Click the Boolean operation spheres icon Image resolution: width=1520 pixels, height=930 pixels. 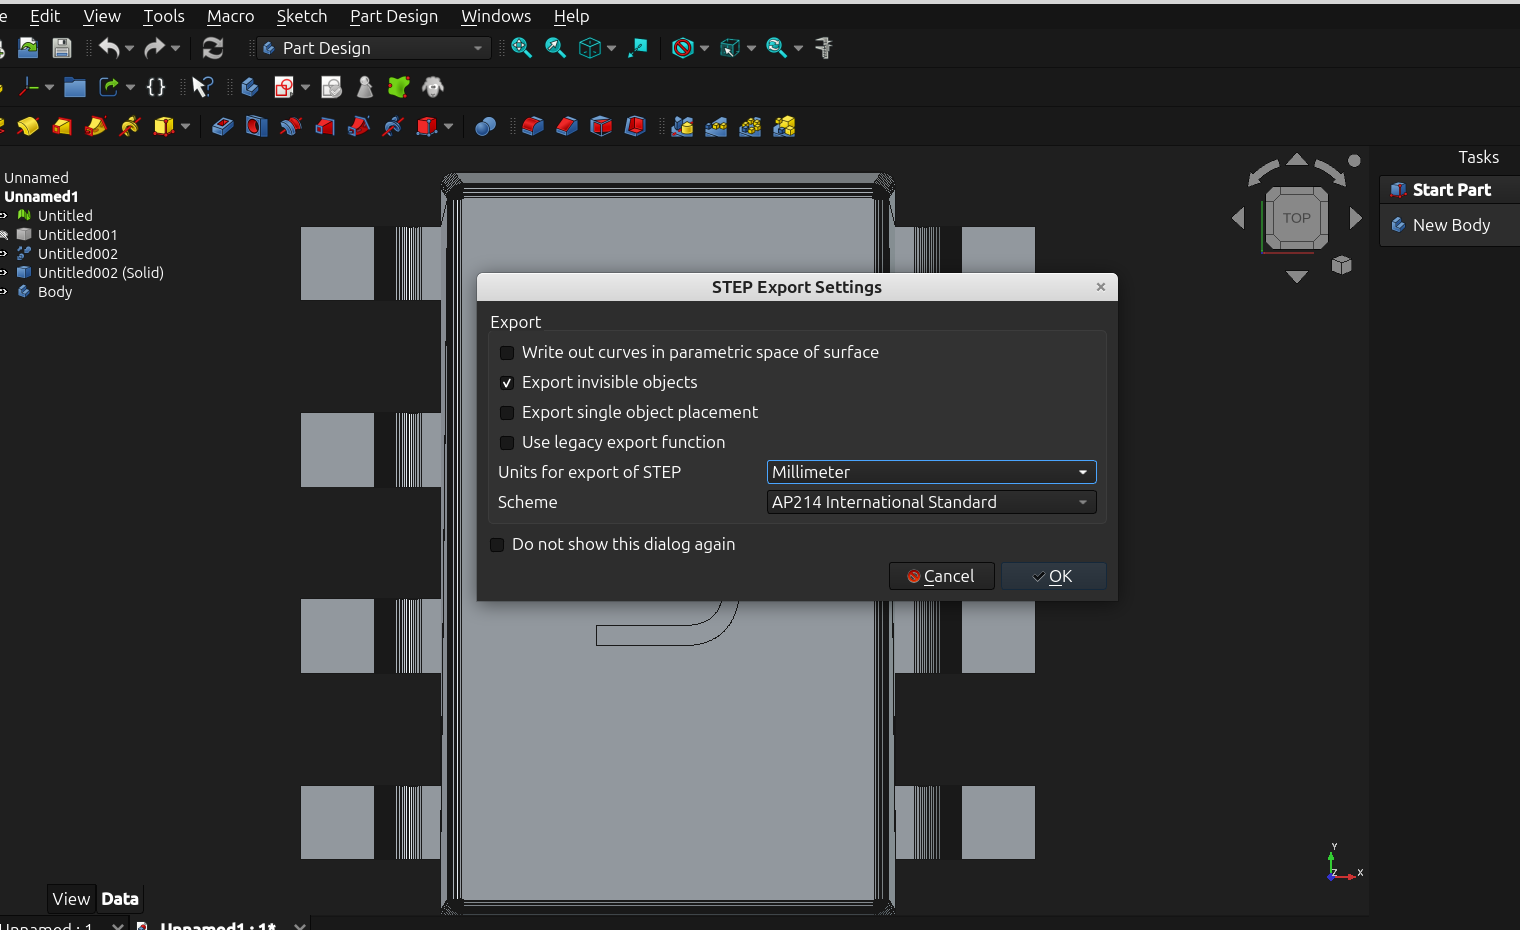(x=486, y=126)
